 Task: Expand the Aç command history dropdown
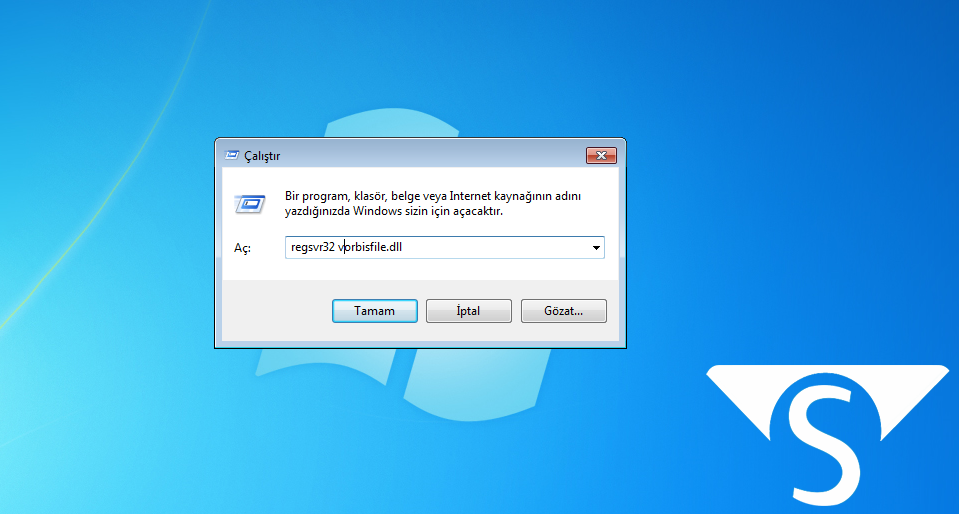point(596,248)
